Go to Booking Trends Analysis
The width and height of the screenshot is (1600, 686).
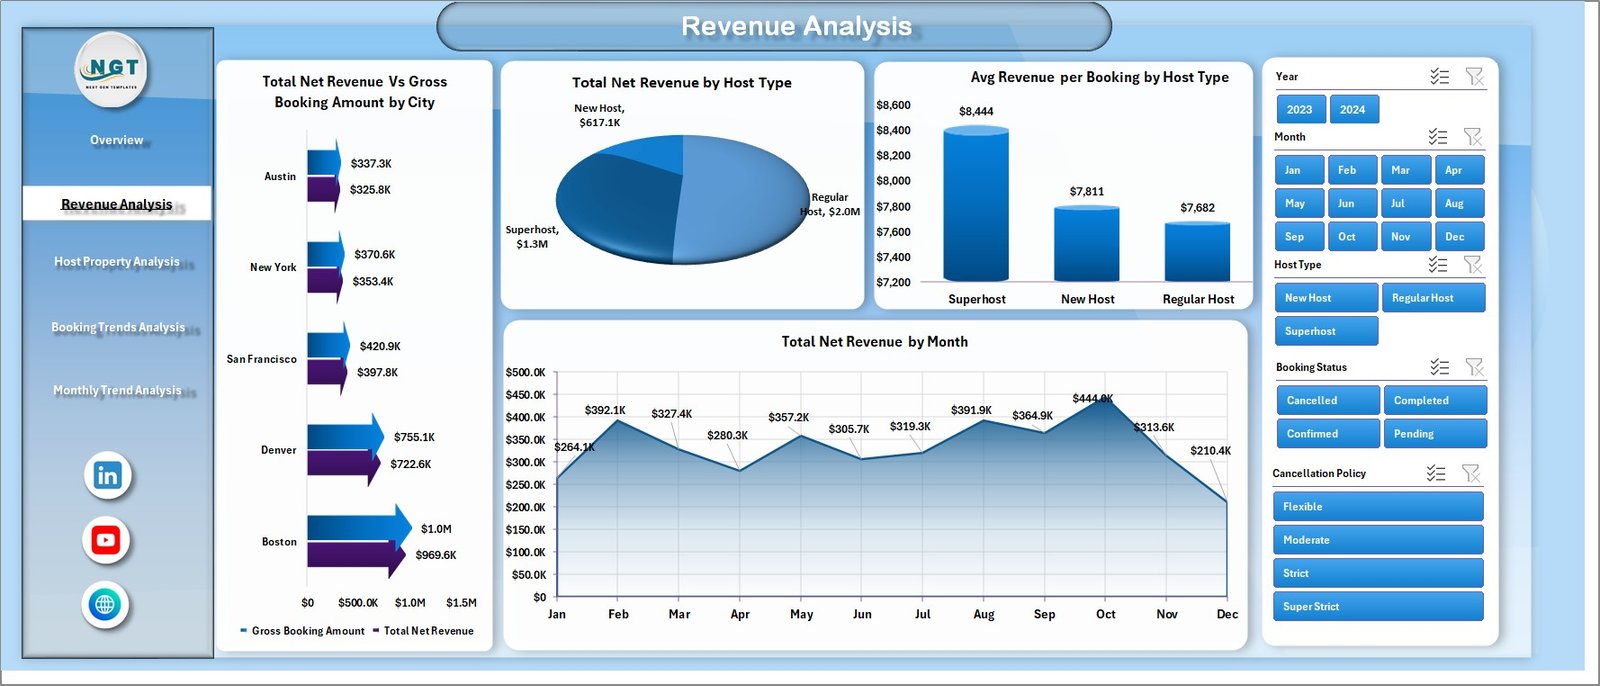coord(118,327)
